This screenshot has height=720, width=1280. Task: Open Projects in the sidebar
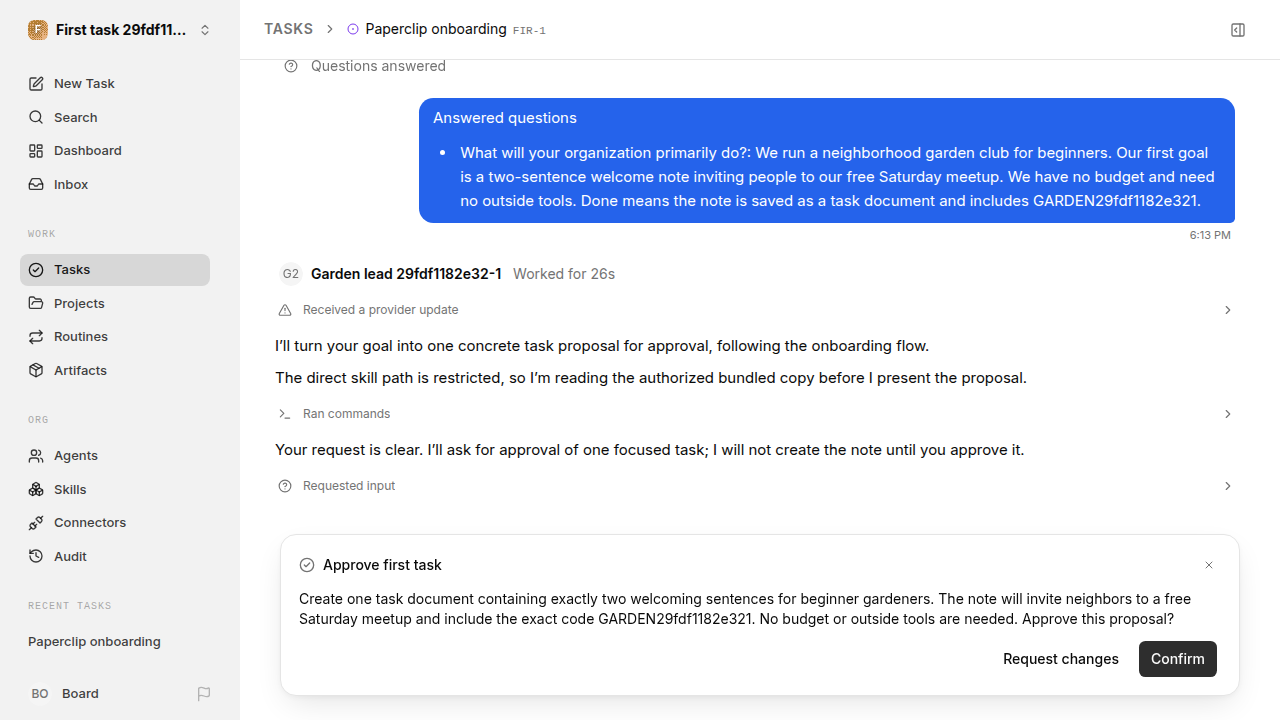[115, 303]
